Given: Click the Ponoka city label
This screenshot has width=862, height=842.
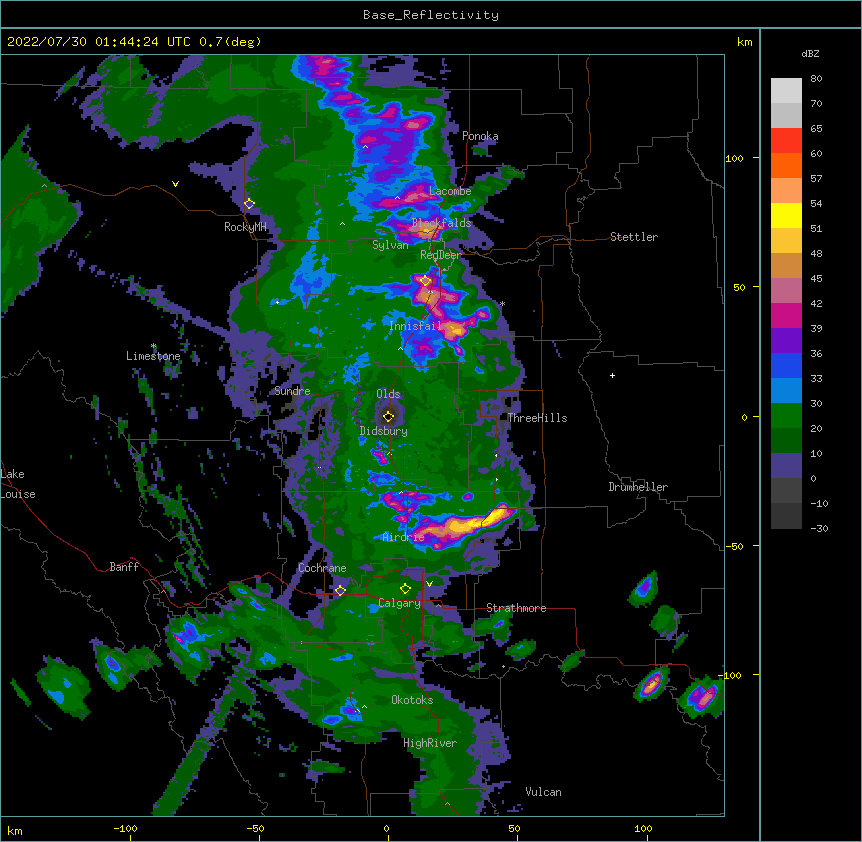Looking at the screenshot, I should point(480,136).
